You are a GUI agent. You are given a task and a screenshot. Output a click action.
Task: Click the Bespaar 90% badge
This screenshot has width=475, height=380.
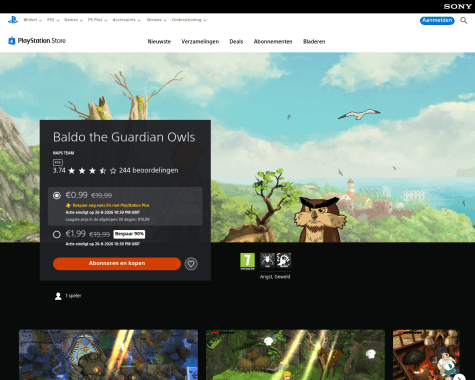(129, 234)
